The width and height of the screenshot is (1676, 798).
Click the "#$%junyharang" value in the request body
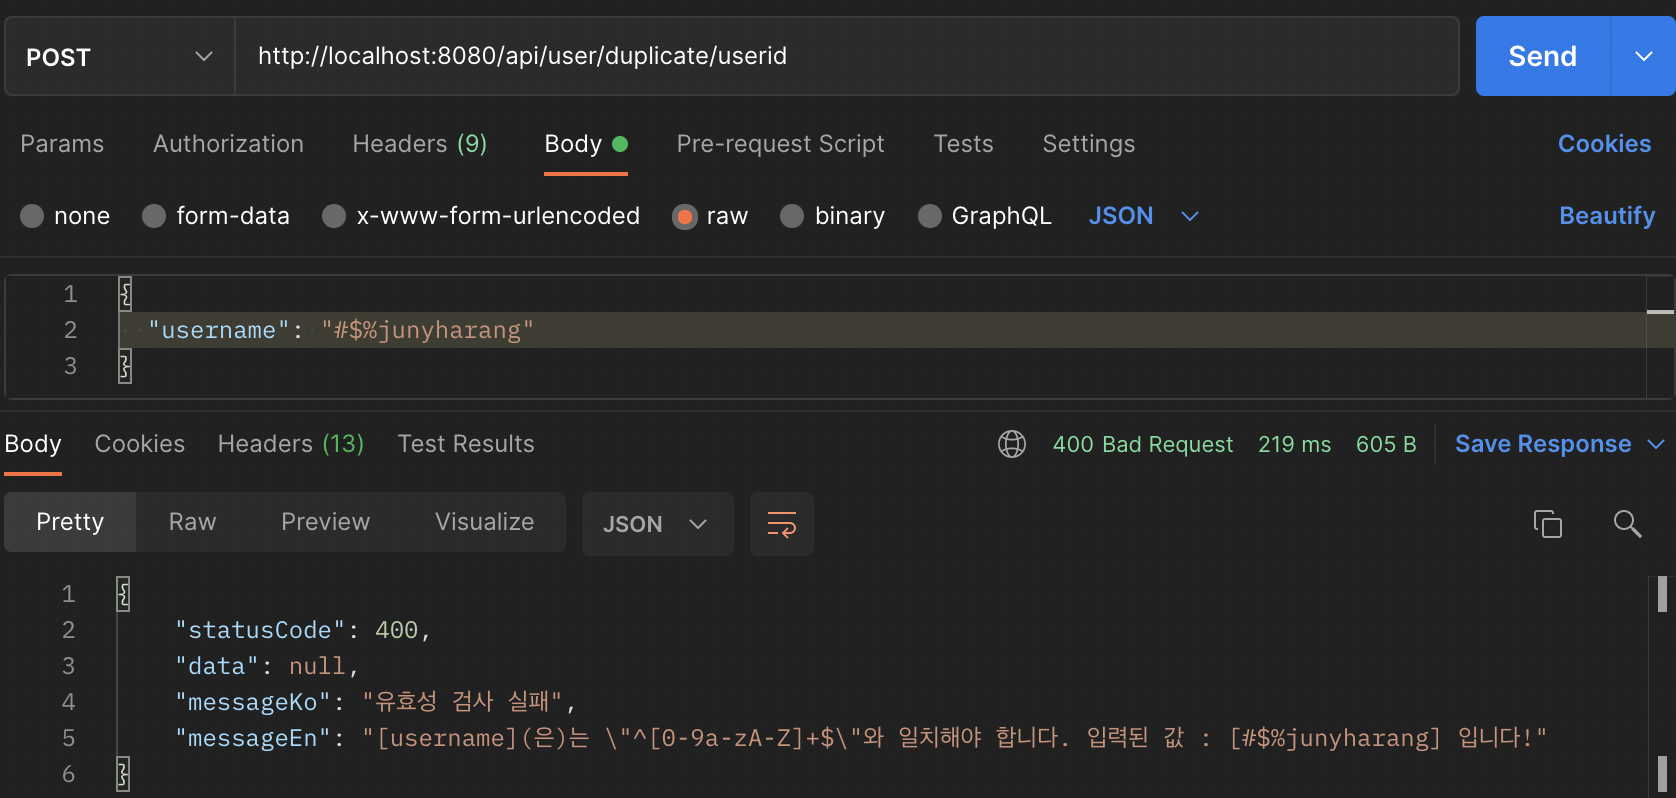(x=427, y=330)
